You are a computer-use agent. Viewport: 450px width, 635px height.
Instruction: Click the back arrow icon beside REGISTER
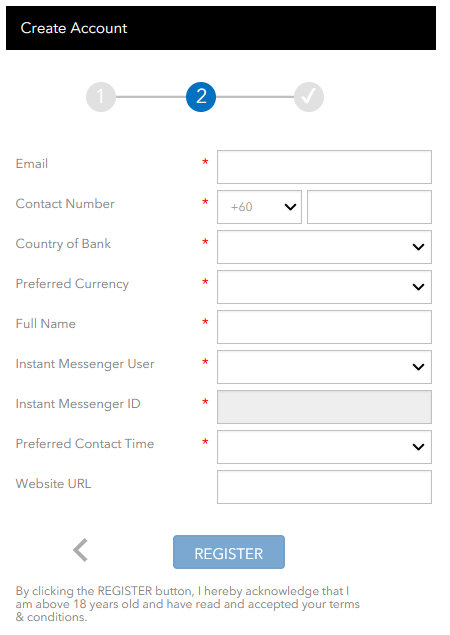[x=80, y=550]
